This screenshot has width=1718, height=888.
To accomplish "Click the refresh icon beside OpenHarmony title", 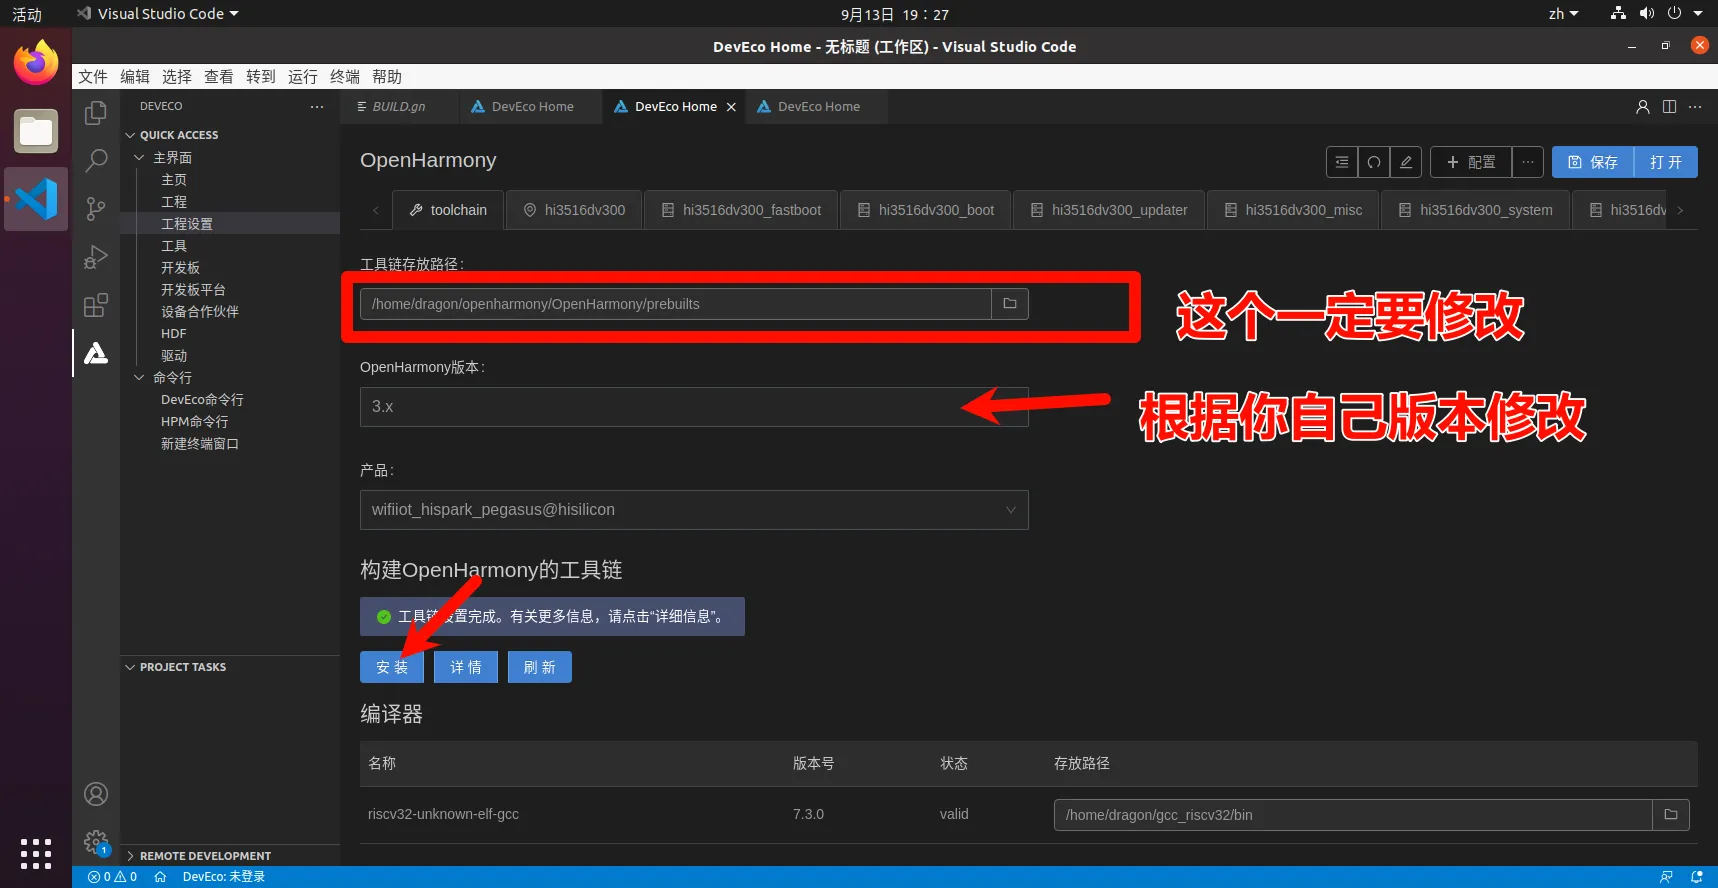I will [1374, 162].
